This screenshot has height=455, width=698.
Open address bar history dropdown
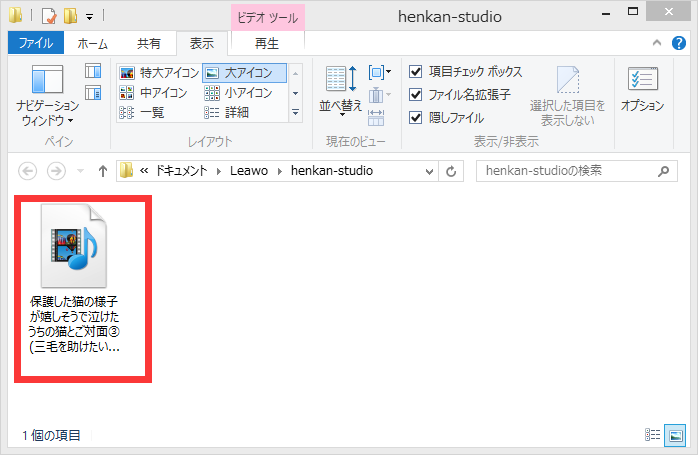coord(429,171)
